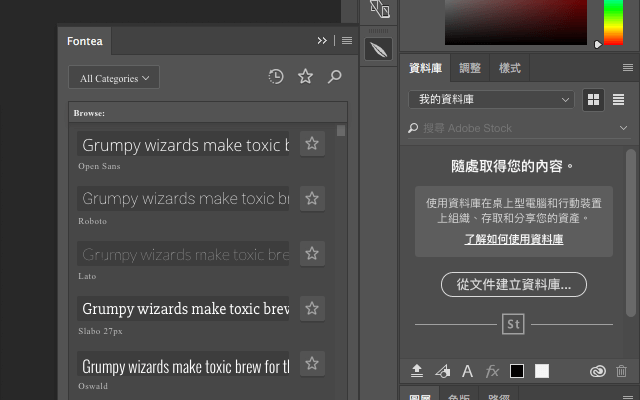Apply the Roboto font preview
Viewport: 640px width, 400px height.
tap(183, 199)
